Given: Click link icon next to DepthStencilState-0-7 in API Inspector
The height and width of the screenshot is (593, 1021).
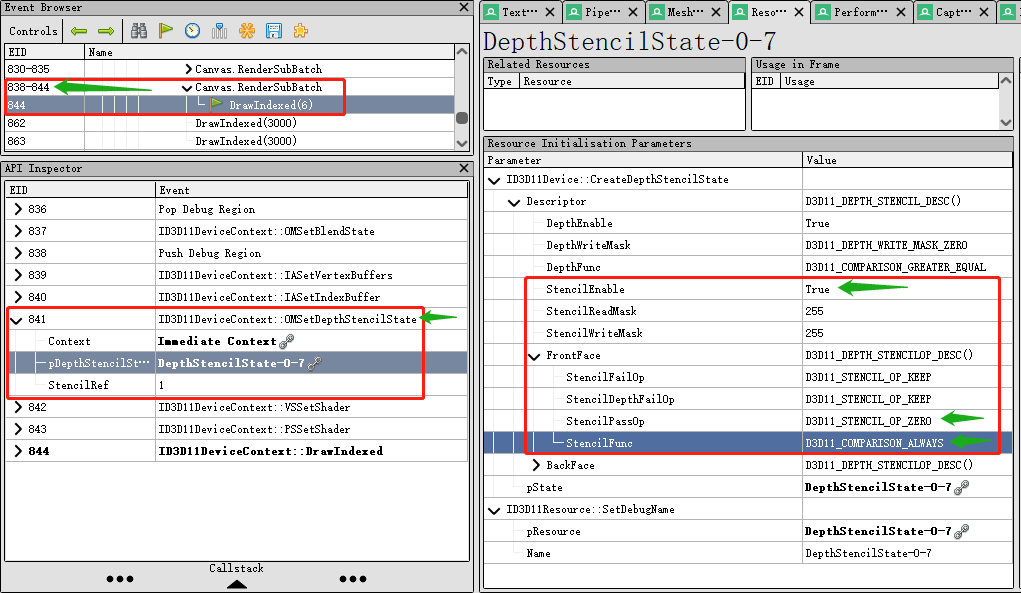Looking at the screenshot, I should (x=315, y=363).
